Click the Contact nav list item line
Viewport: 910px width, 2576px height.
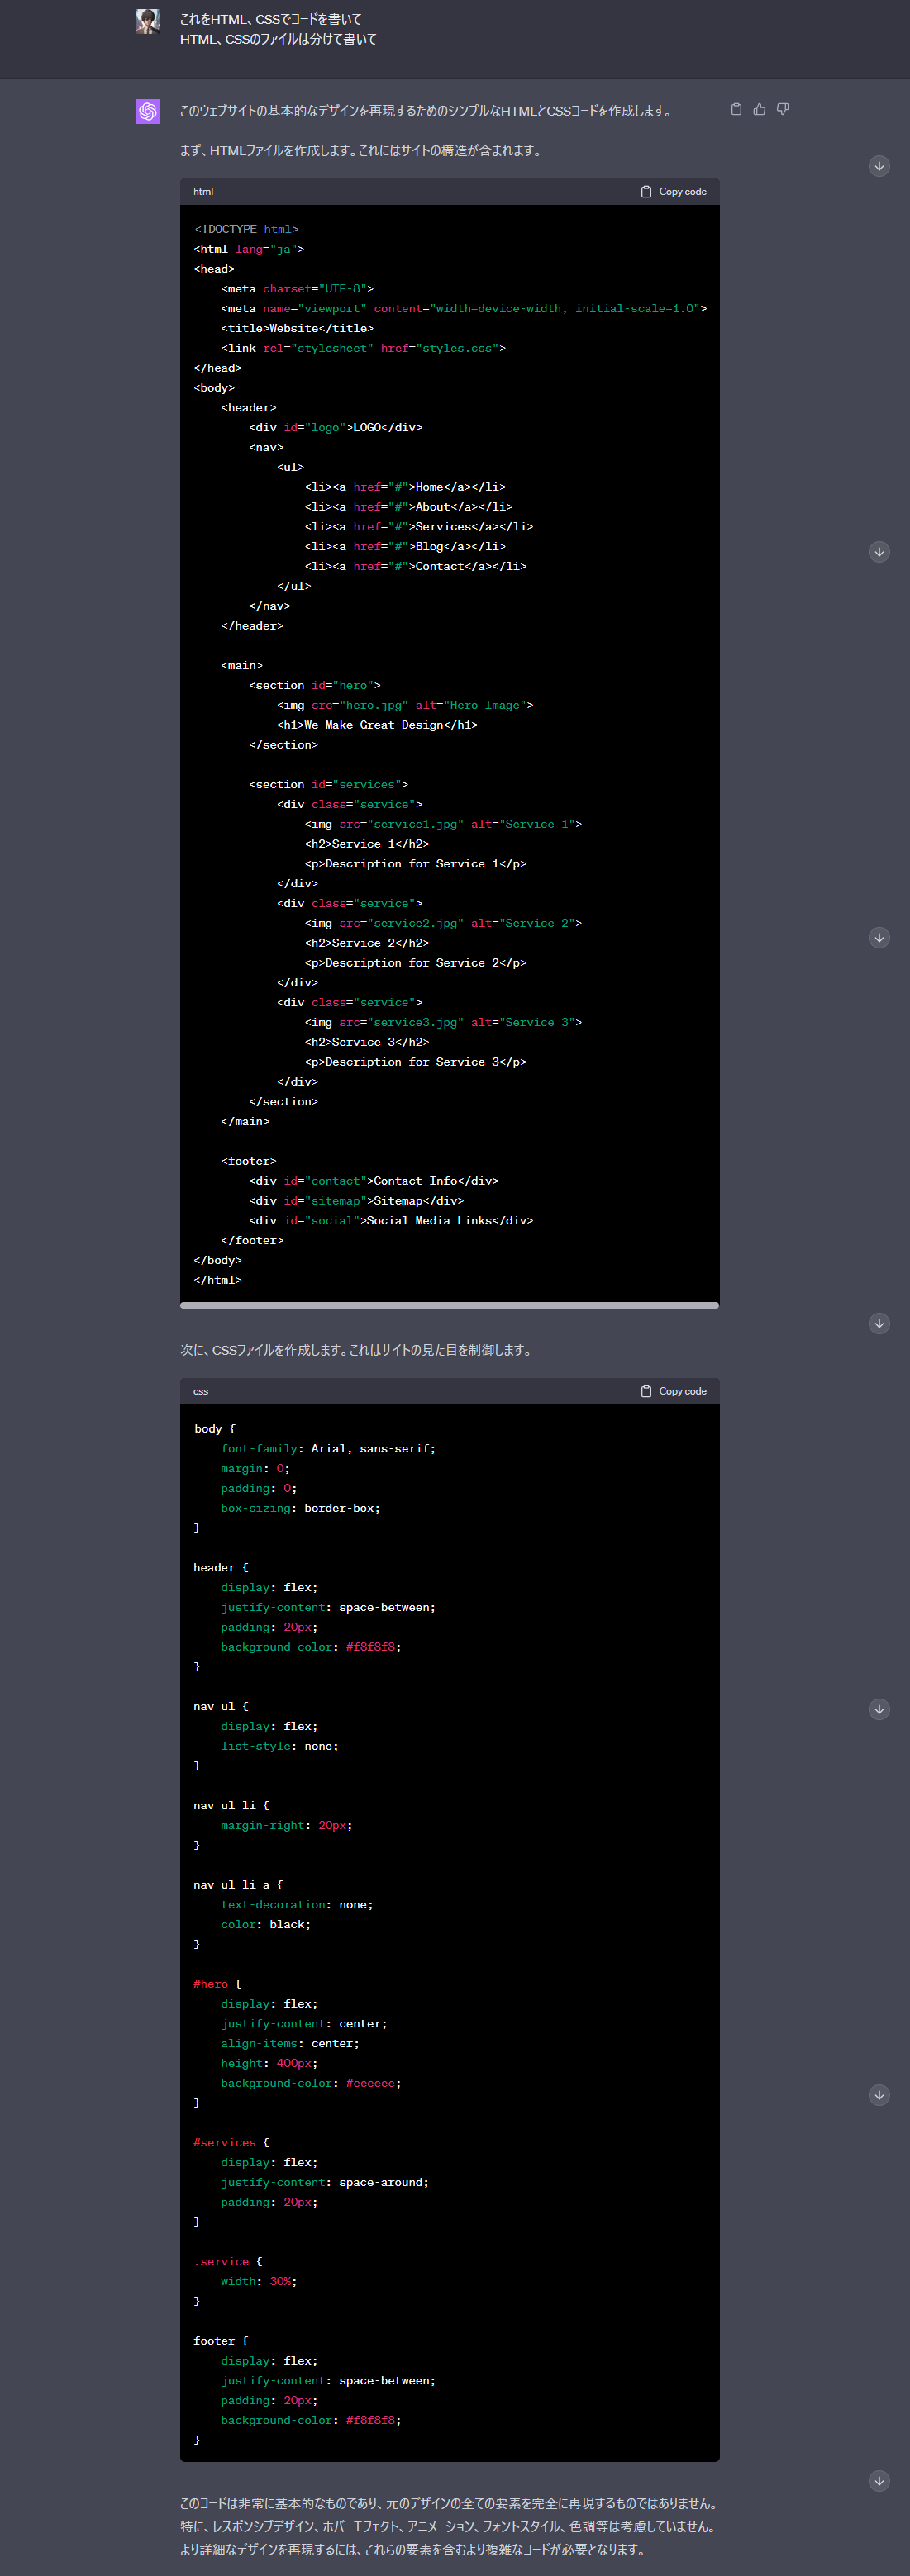tap(416, 566)
